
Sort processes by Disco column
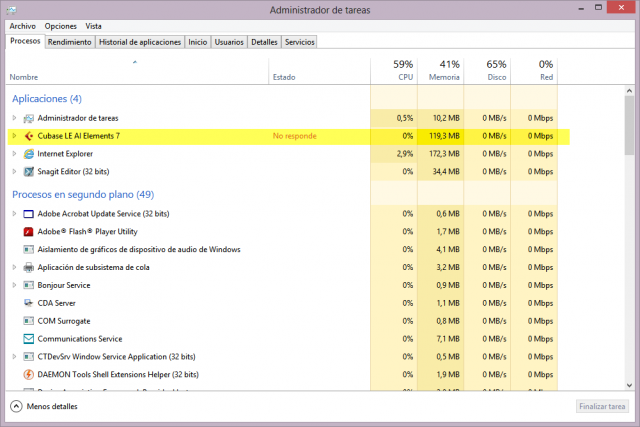coord(487,71)
